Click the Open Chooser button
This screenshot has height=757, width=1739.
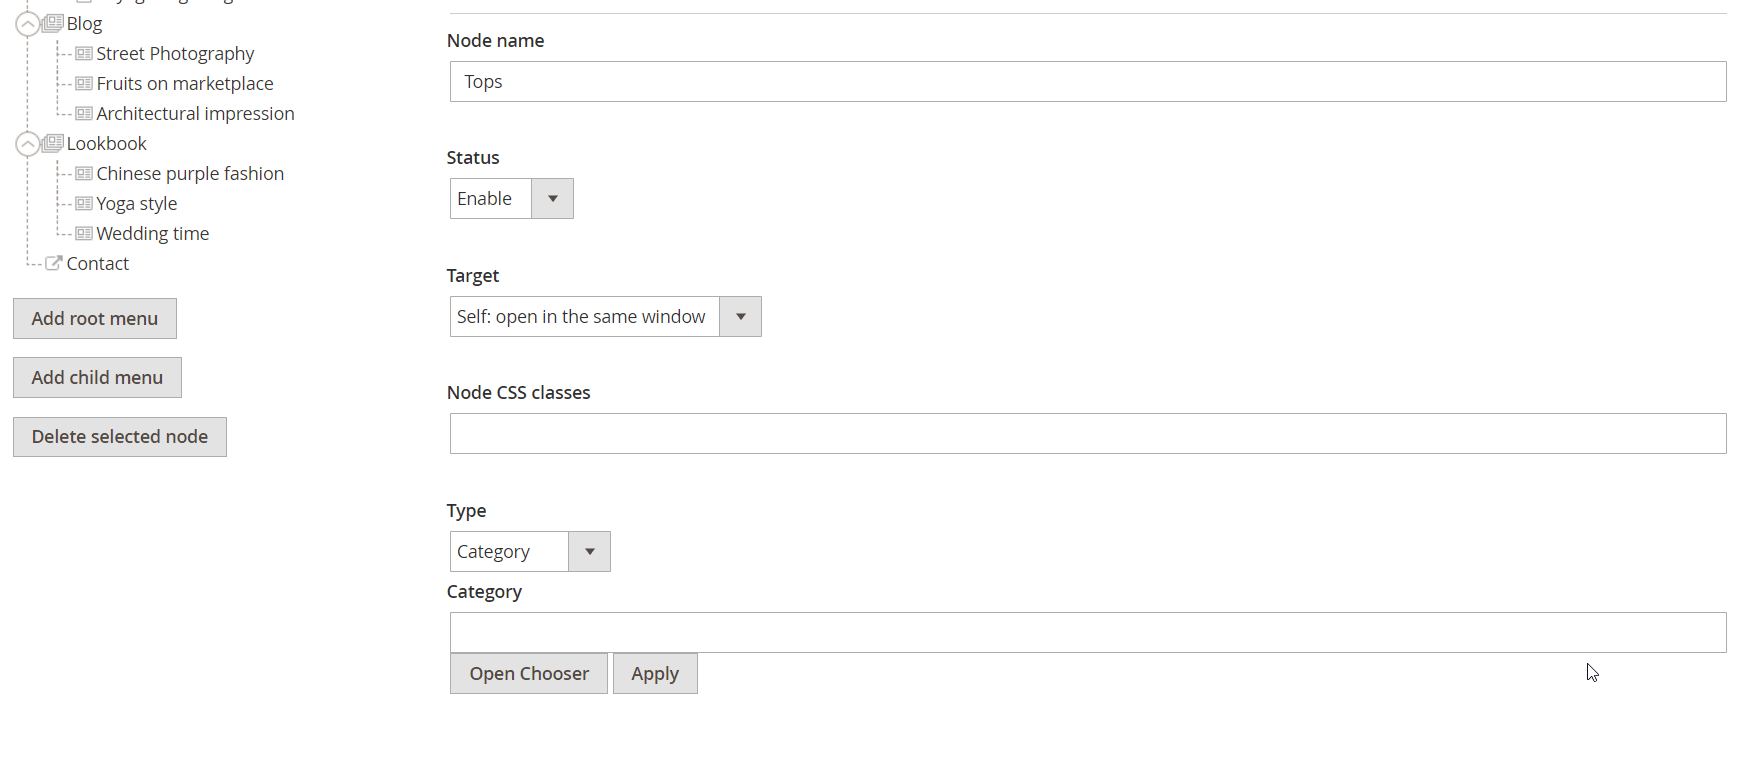click(x=528, y=673)
